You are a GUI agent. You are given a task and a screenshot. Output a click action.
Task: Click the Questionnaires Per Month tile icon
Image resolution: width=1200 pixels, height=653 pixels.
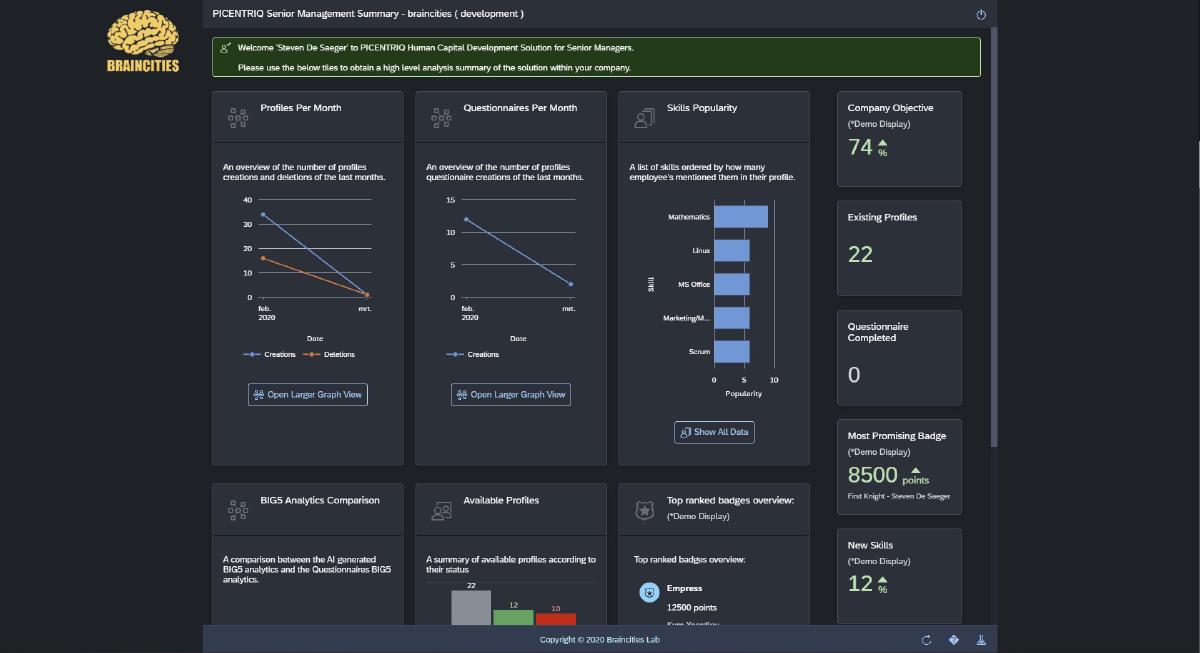pos(441,118)
